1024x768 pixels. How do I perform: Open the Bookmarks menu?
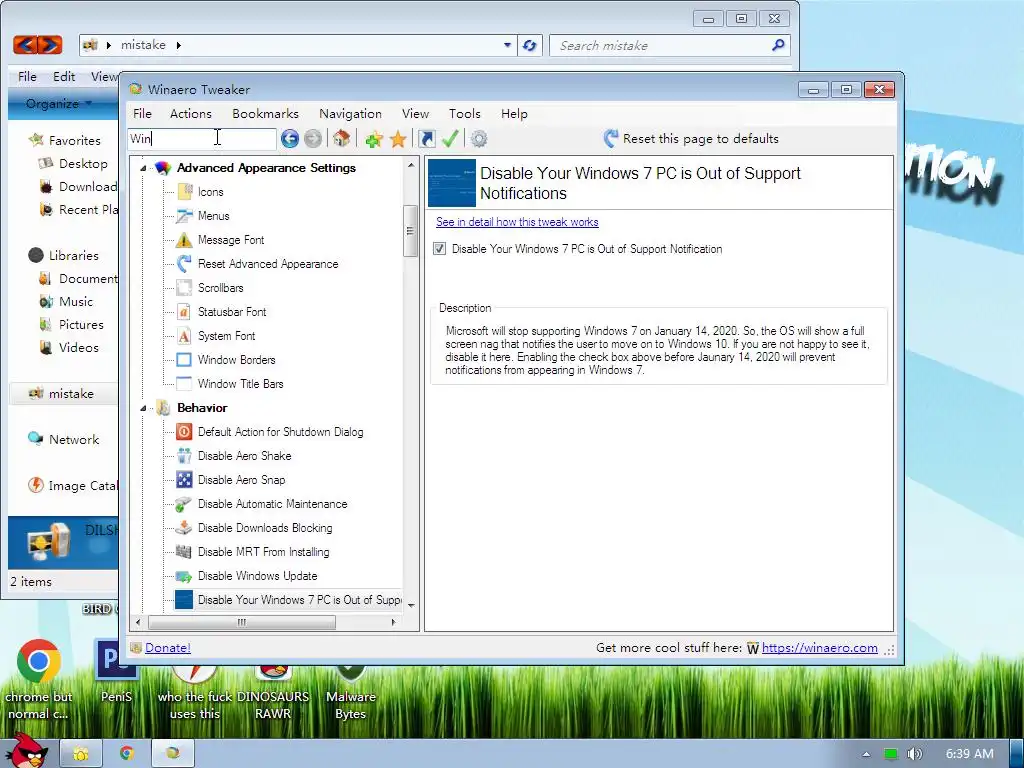coord(265,114)
